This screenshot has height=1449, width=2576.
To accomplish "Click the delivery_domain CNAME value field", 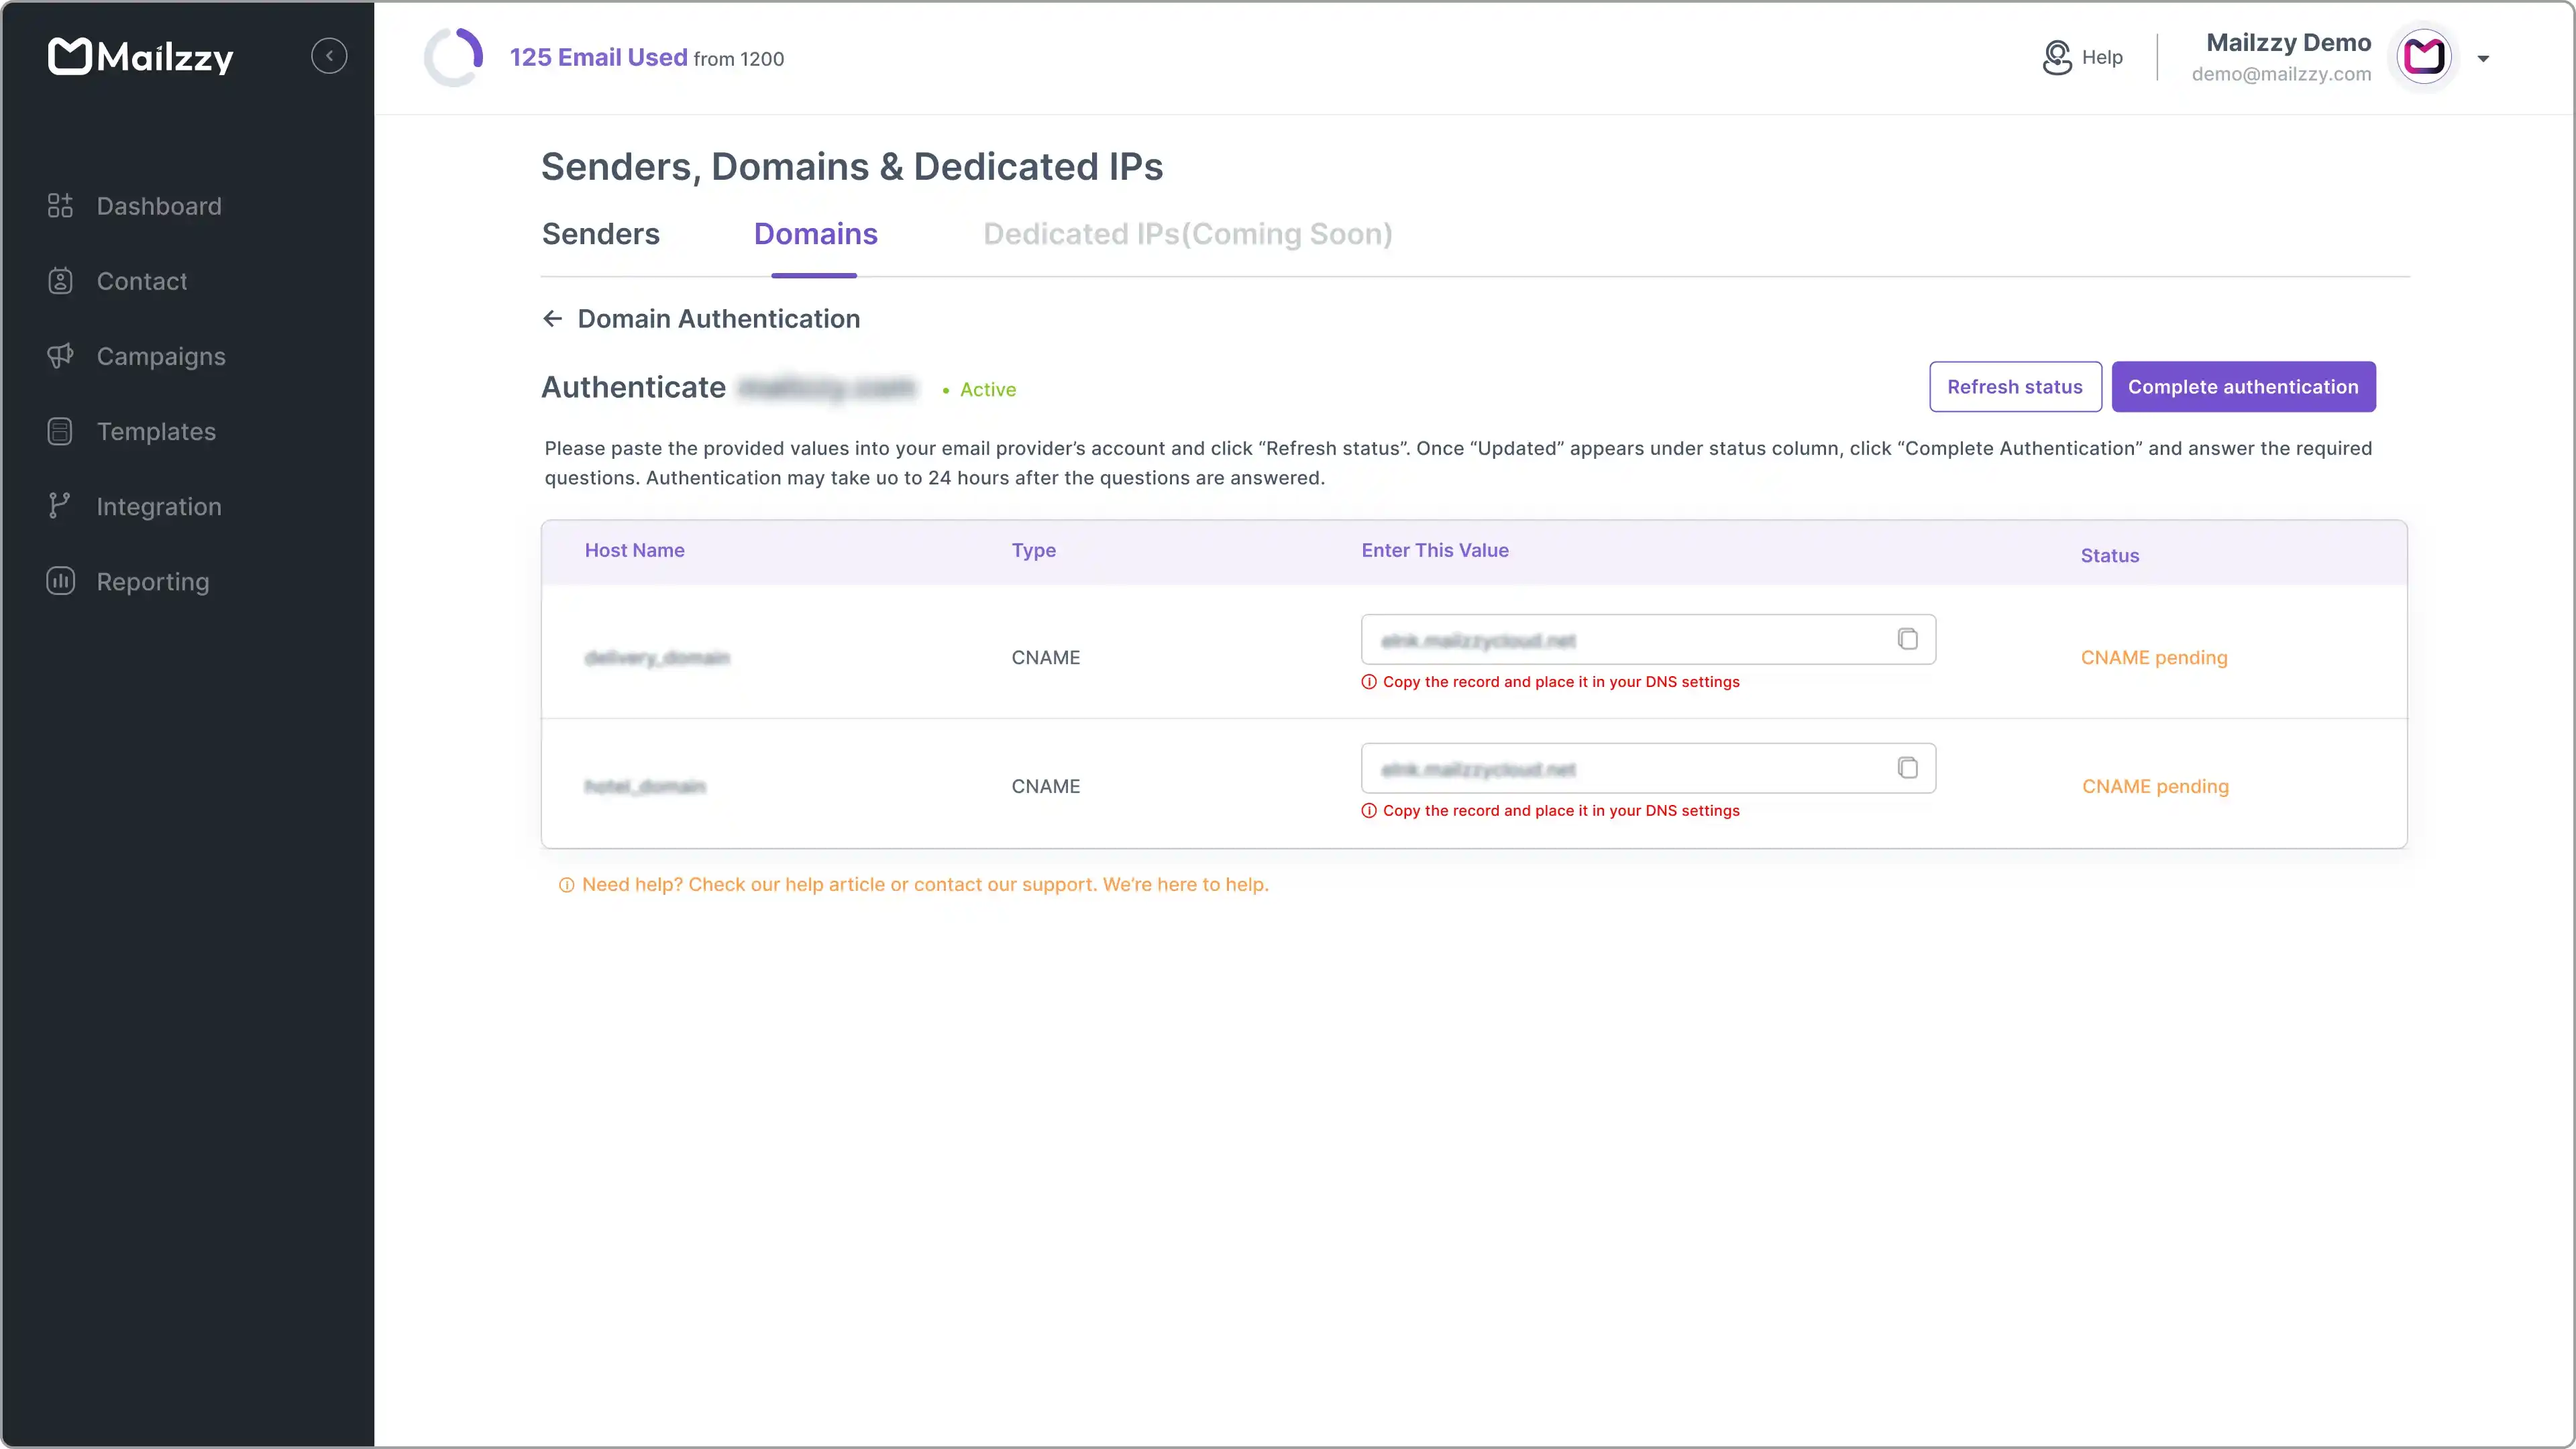I will 1620,639.
